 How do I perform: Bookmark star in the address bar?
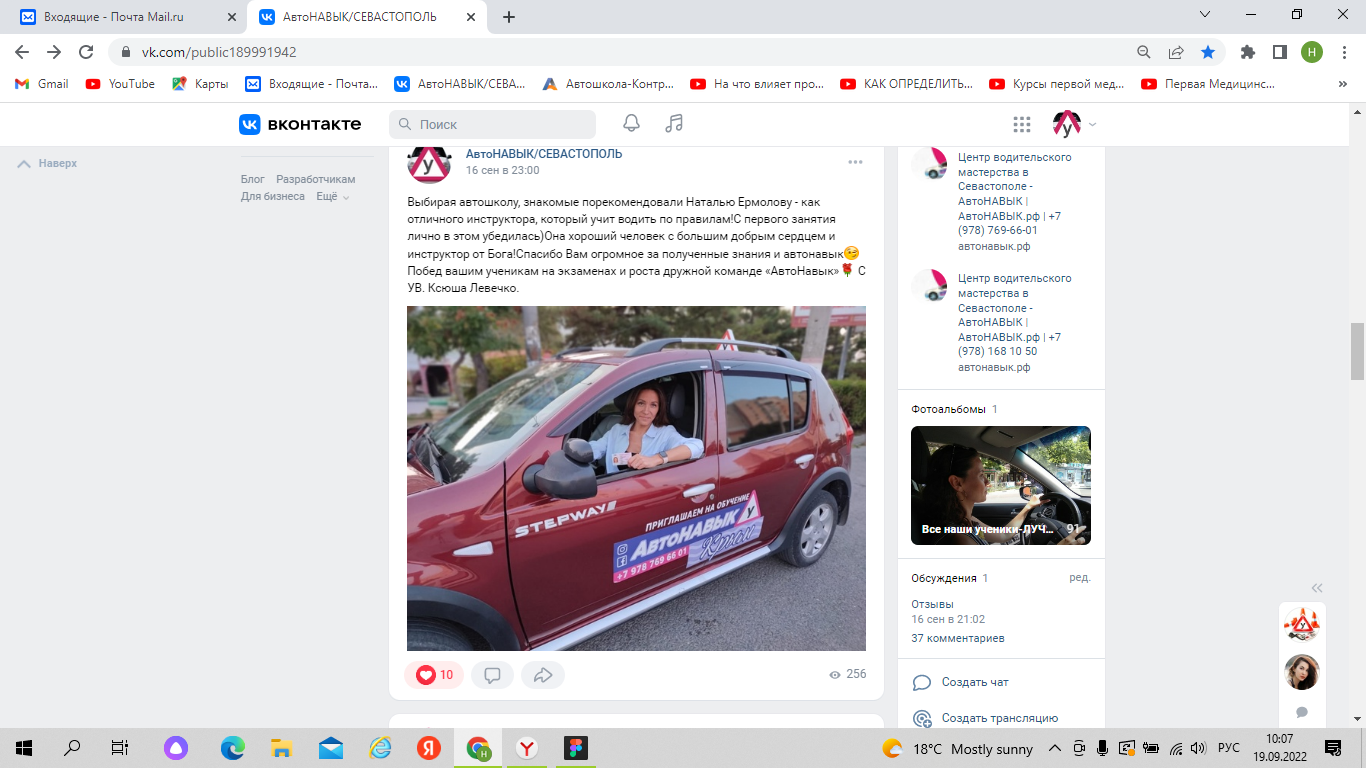pyautogui.click(x=1208, y=52)
